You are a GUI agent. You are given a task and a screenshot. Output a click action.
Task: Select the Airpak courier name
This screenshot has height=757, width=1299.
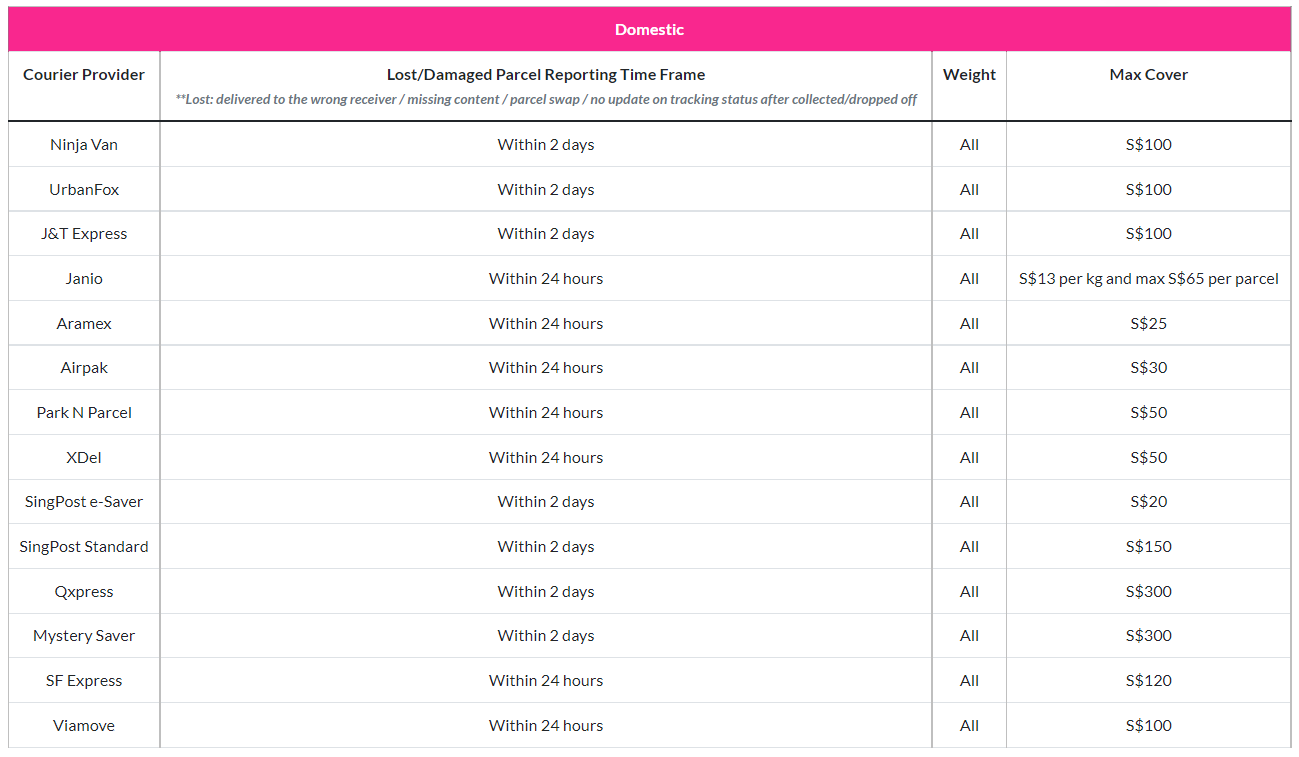coord(84,368)
